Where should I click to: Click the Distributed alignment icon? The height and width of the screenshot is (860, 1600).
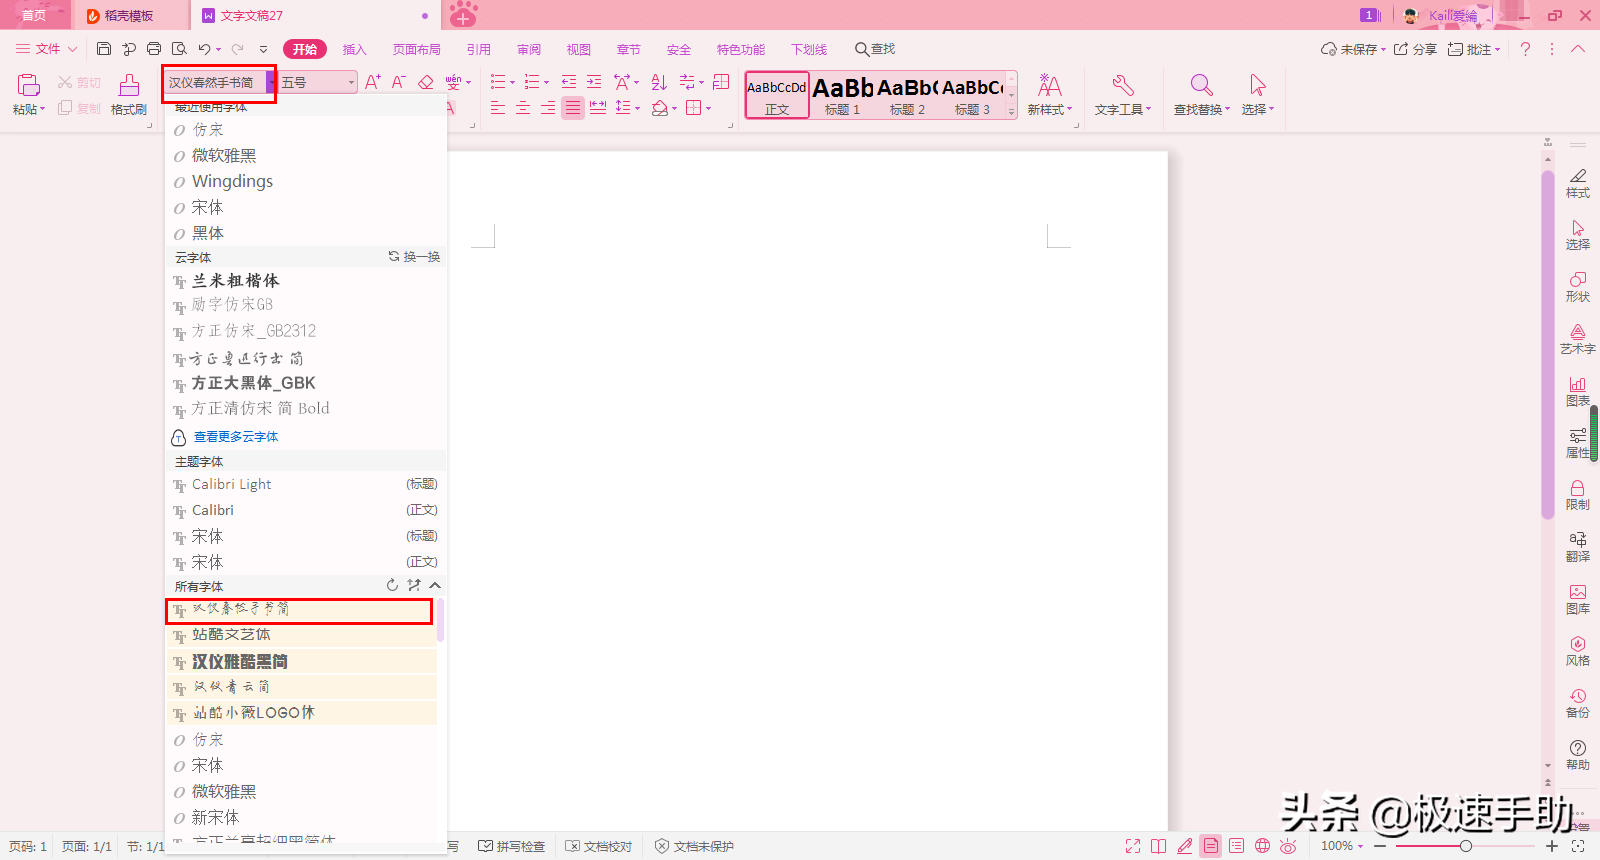(598, 108)
